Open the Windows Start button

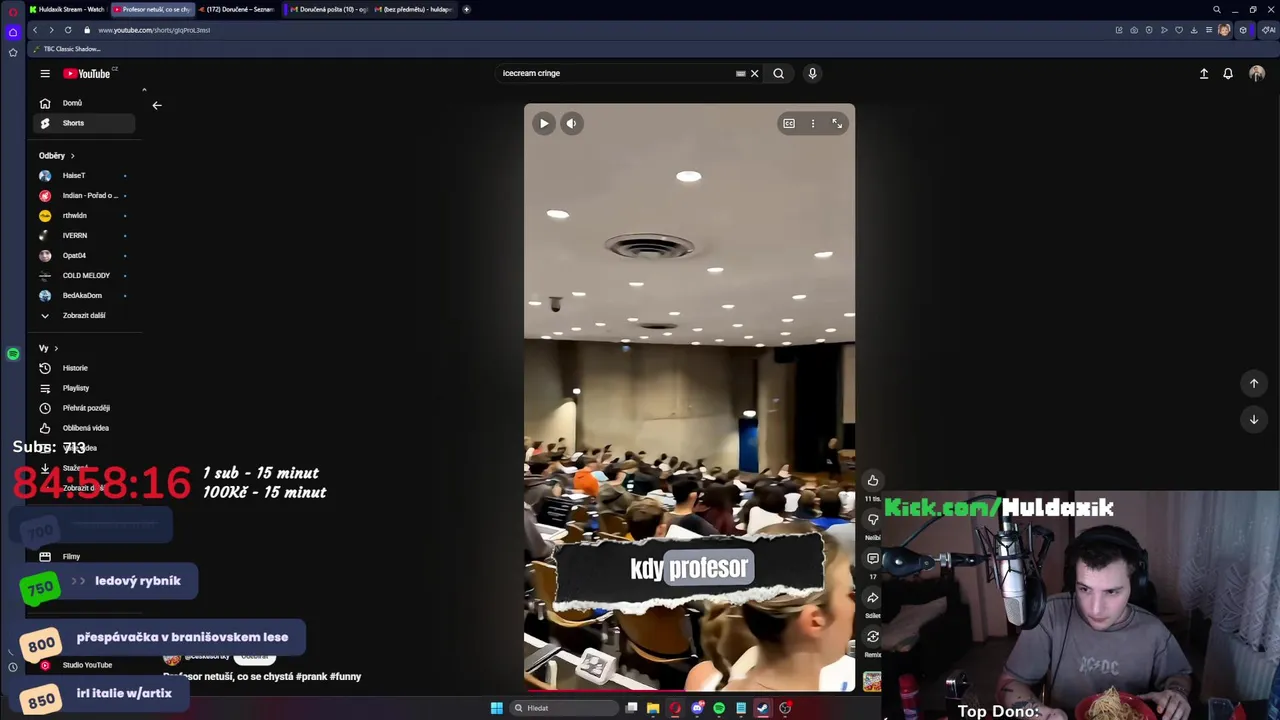pyautogui.click(x=497, y=708)
